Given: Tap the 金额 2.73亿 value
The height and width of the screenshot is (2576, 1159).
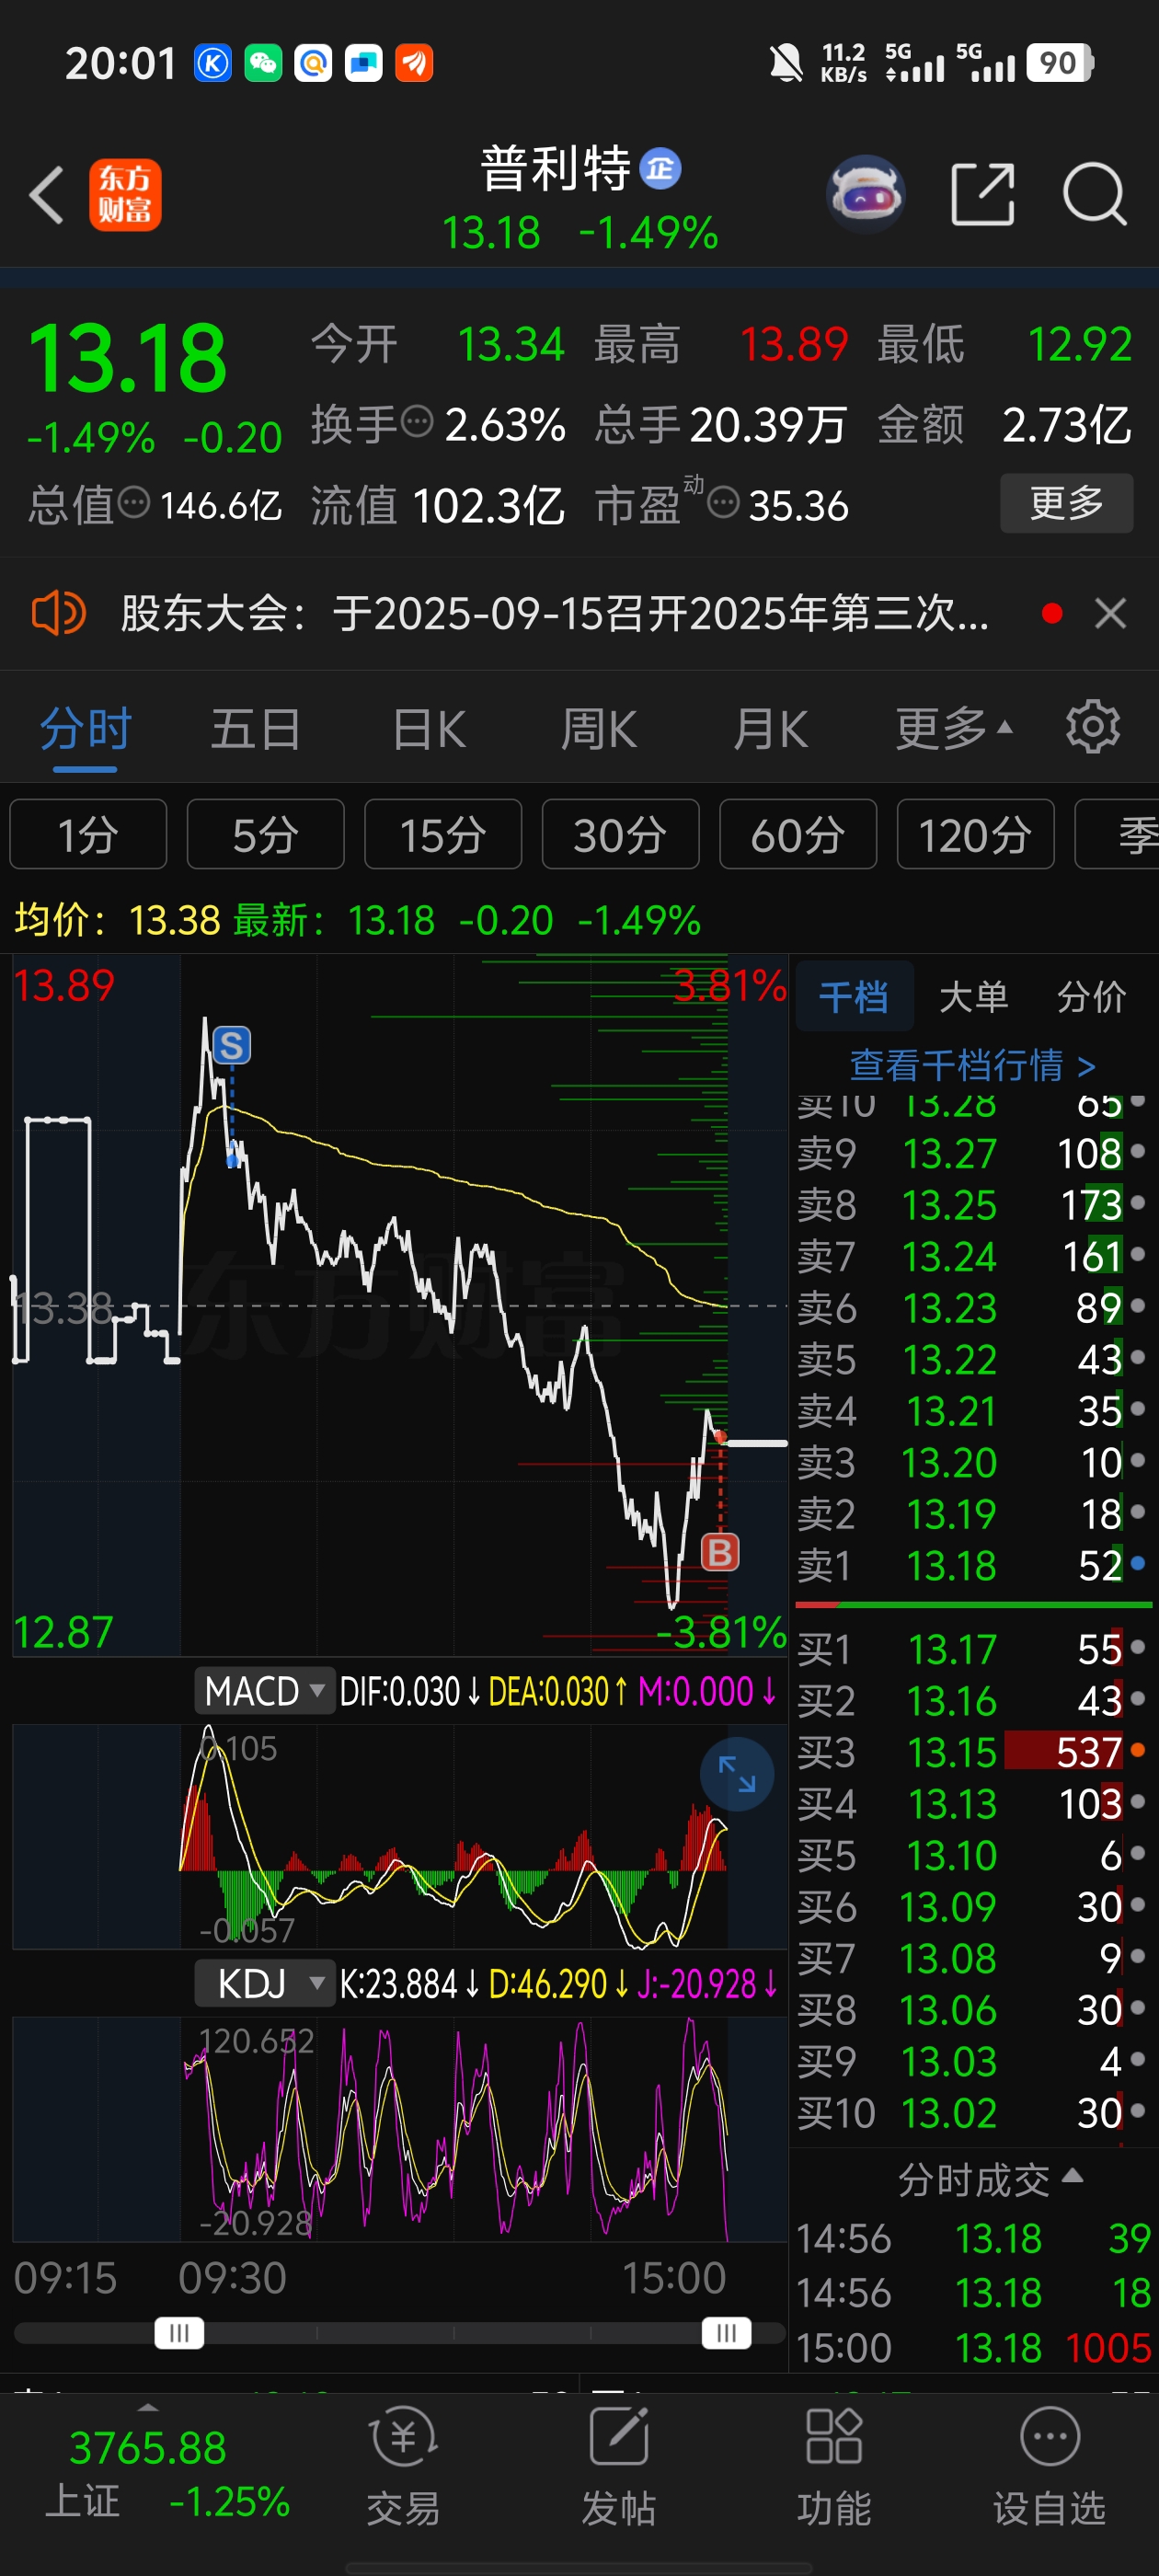Looking at the screenshot, I should 1066,424.
